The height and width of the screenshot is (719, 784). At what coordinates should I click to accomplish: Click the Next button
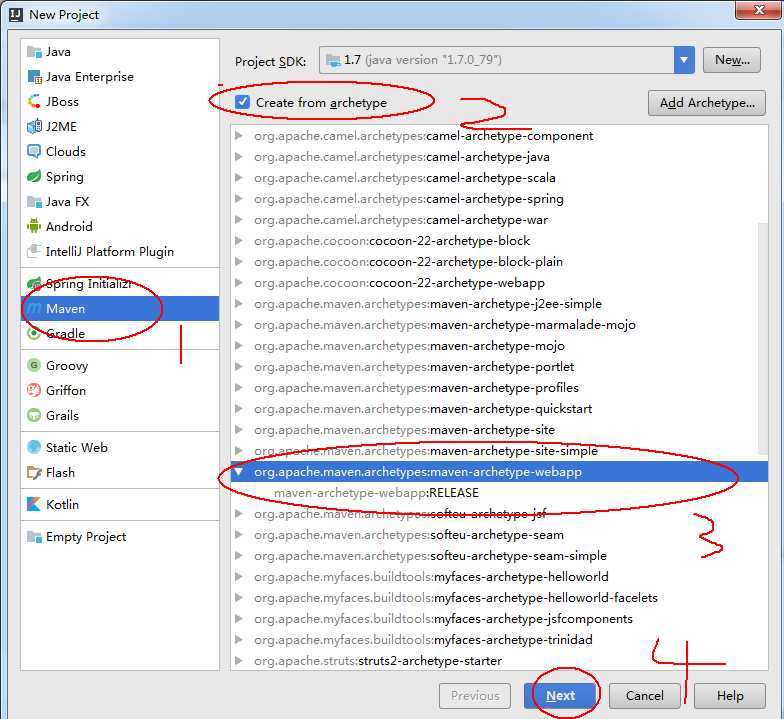click(x=560, y=696)
